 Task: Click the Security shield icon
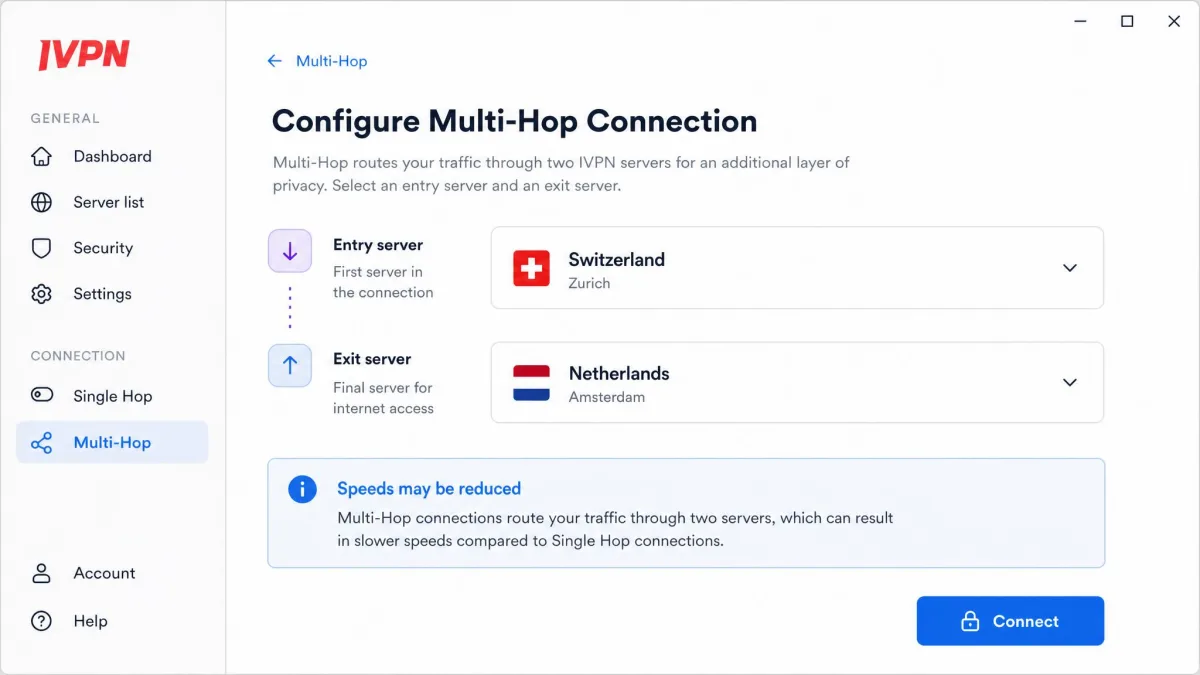tap(41, 248)
